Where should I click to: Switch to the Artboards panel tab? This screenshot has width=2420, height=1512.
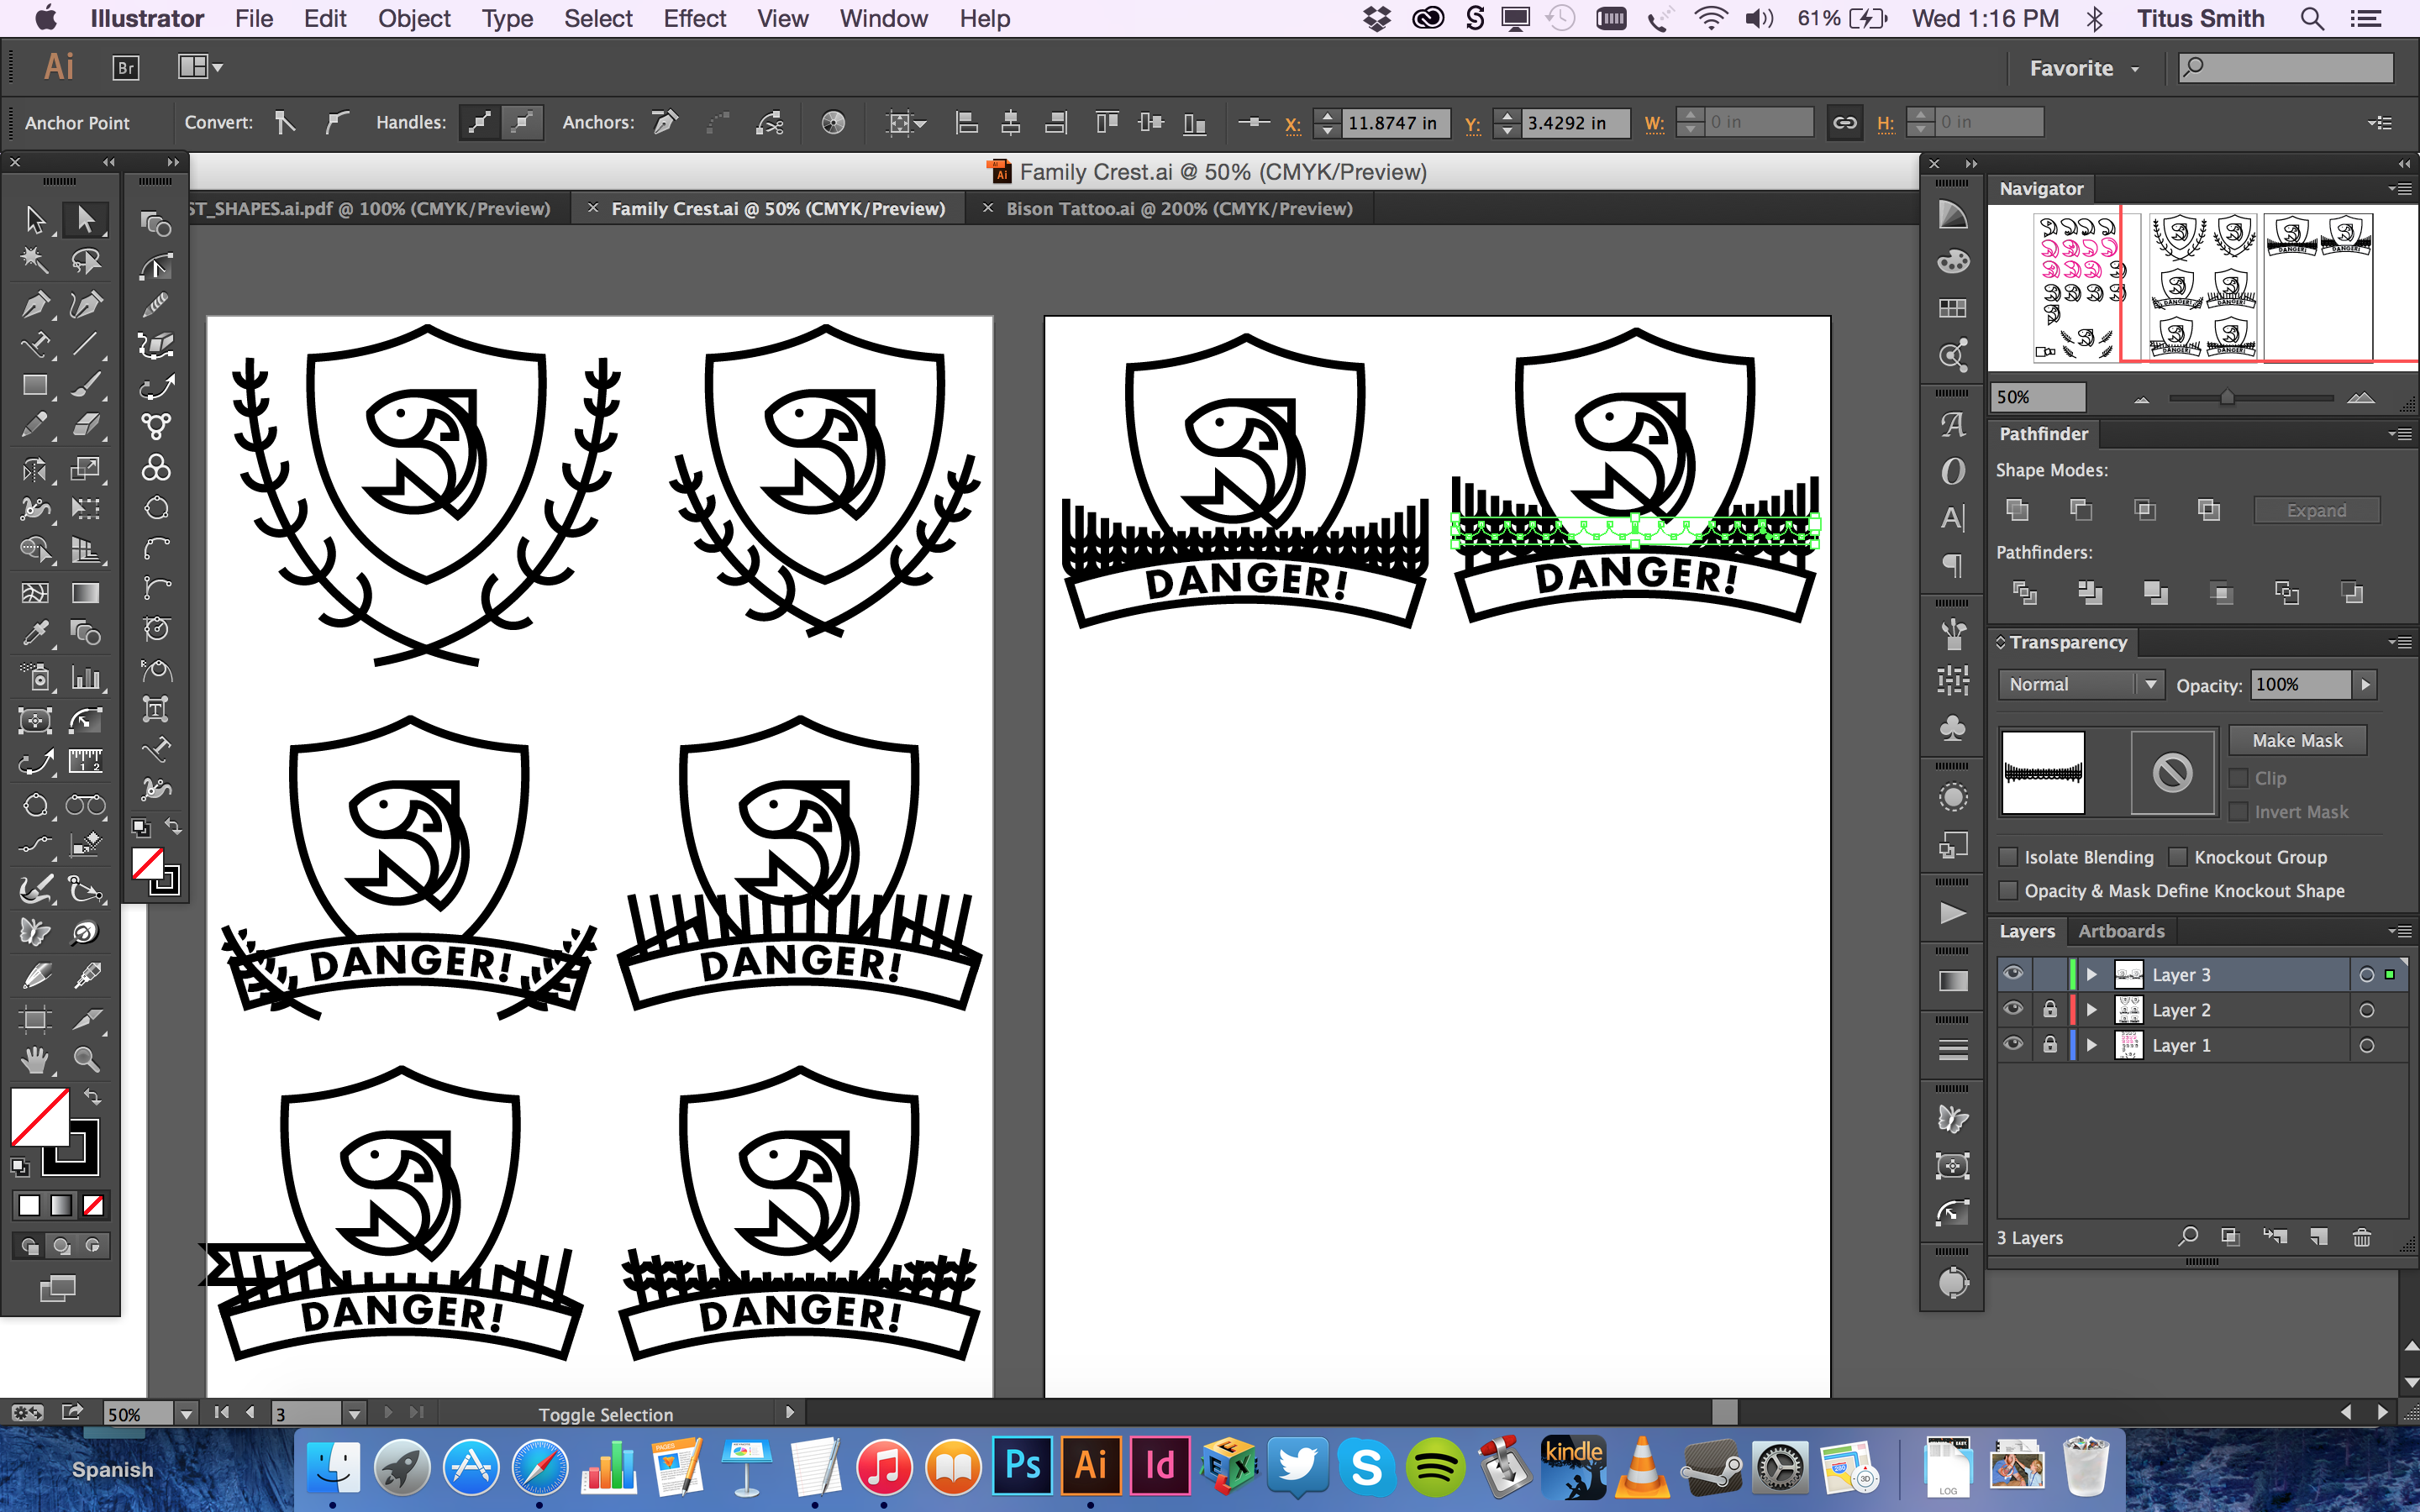pyautogui.click(x=2120, y=931)
